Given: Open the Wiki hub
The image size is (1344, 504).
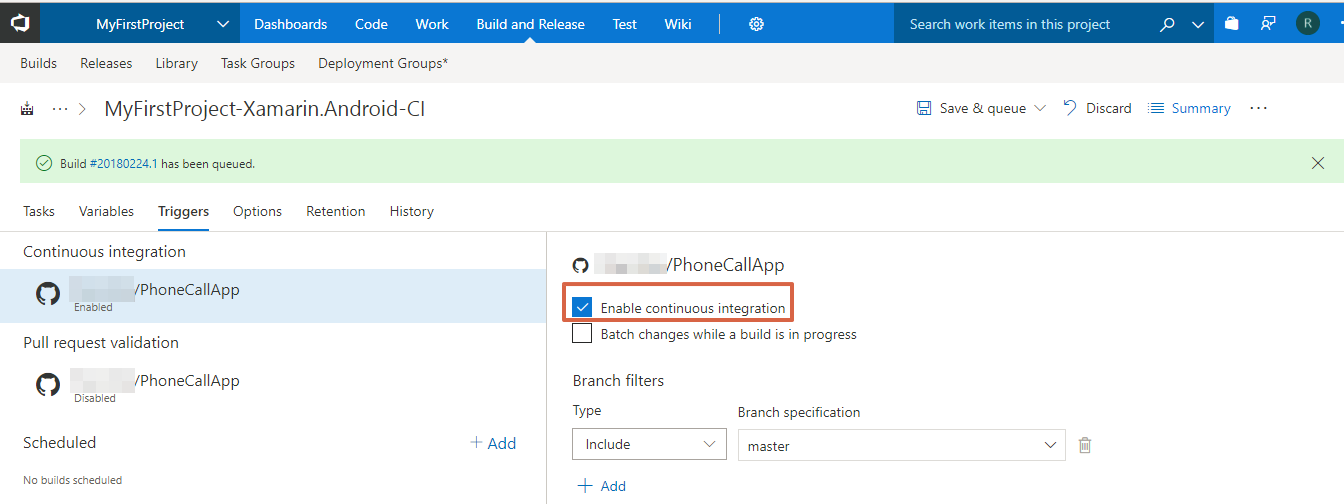Looking at the screenshot, I should [x=678, y=24].
